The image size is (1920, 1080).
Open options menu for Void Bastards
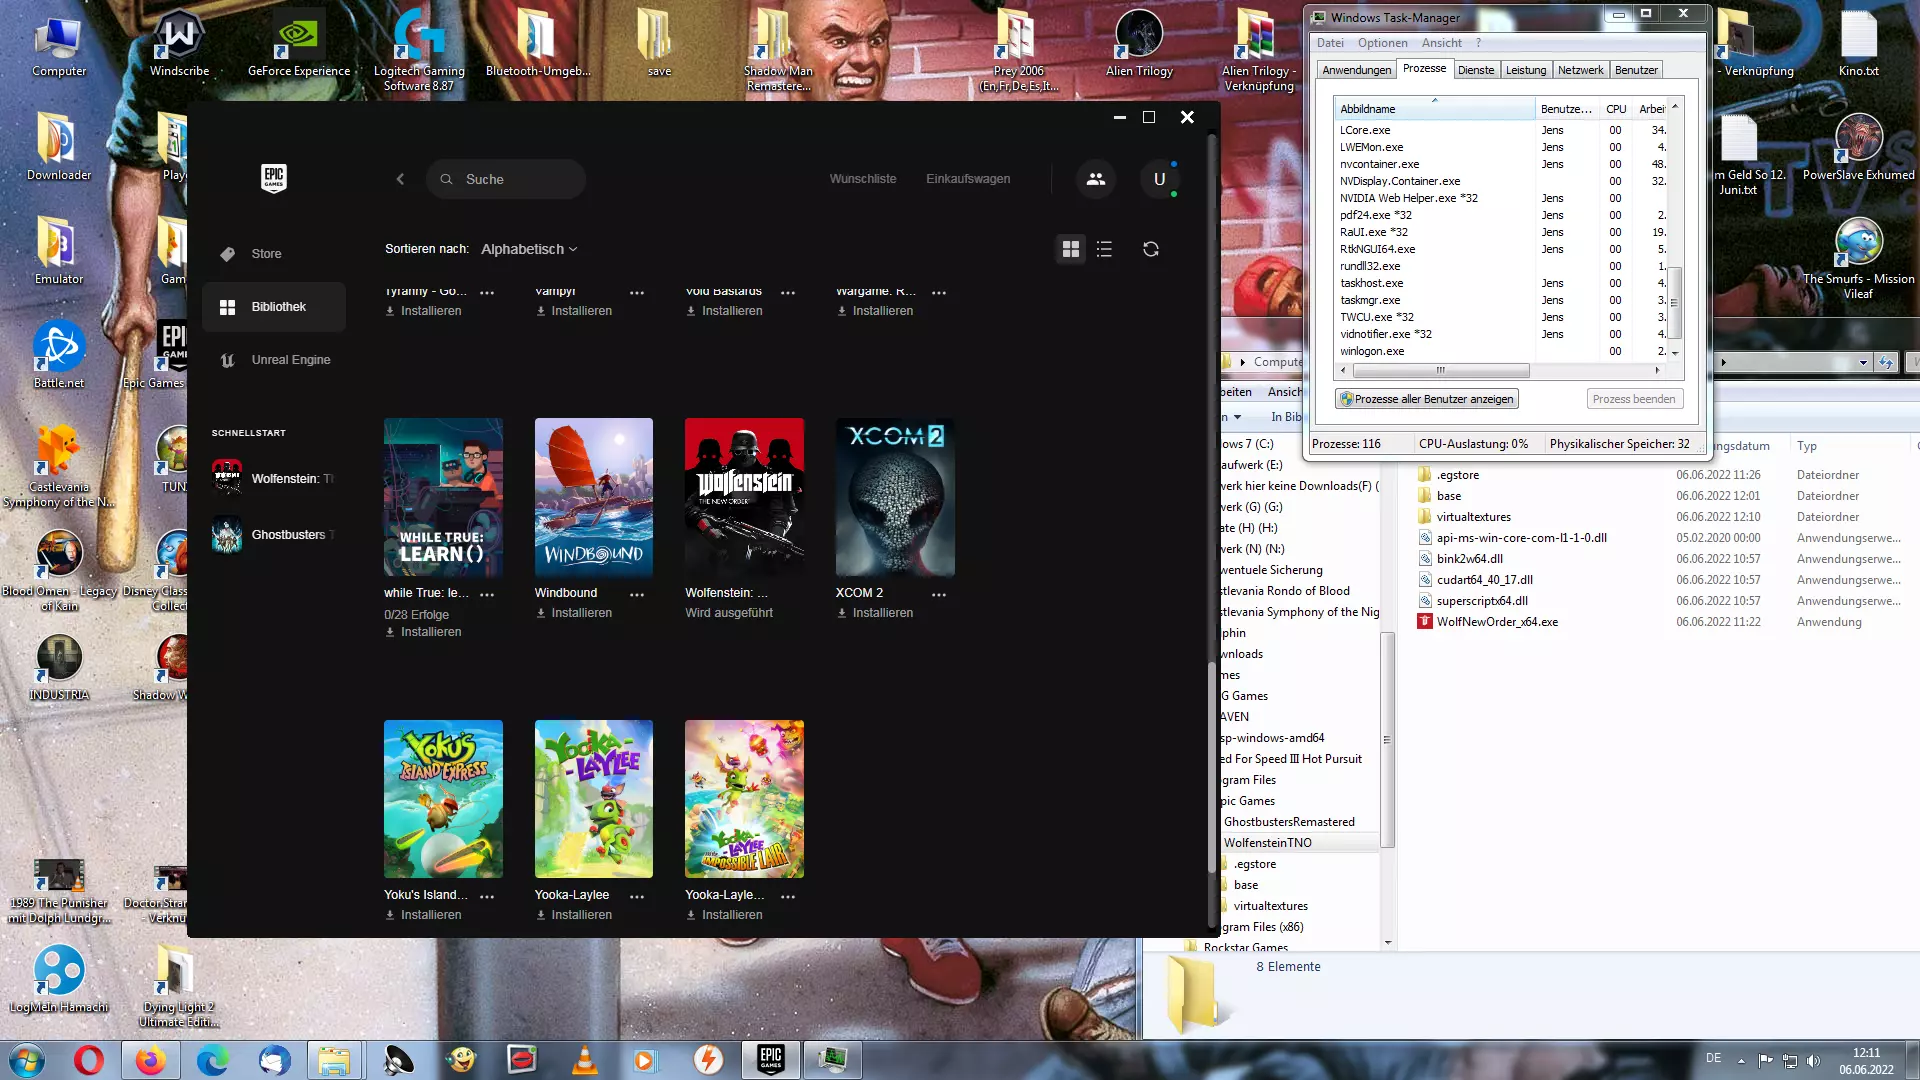point(788,292)
